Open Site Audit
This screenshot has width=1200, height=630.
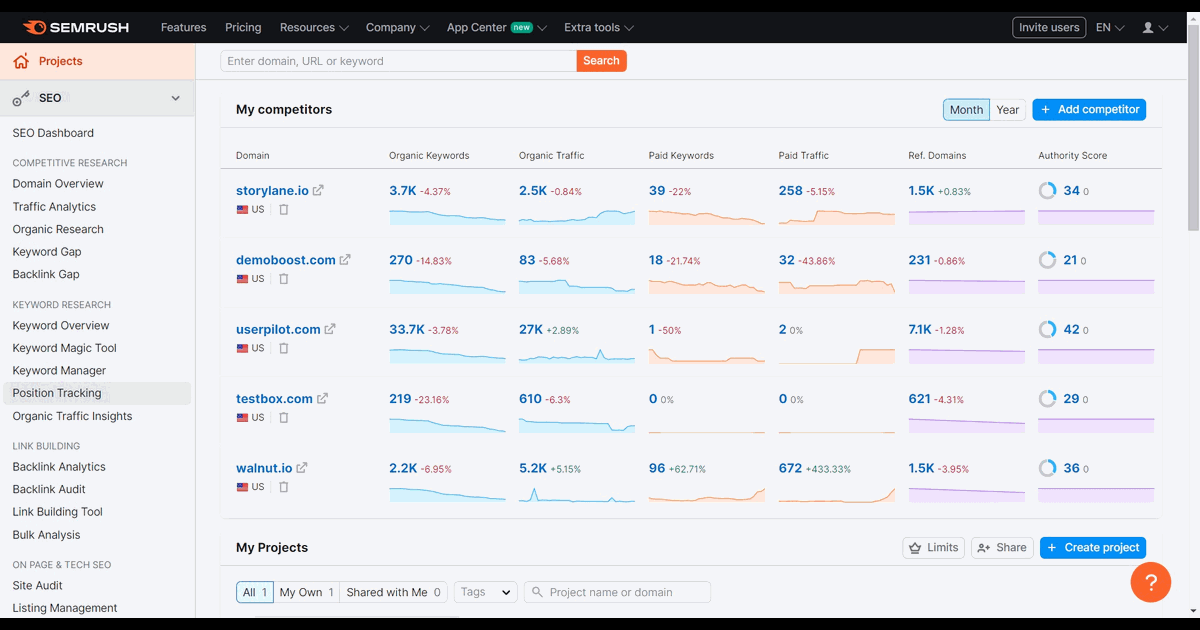[37, 586]
